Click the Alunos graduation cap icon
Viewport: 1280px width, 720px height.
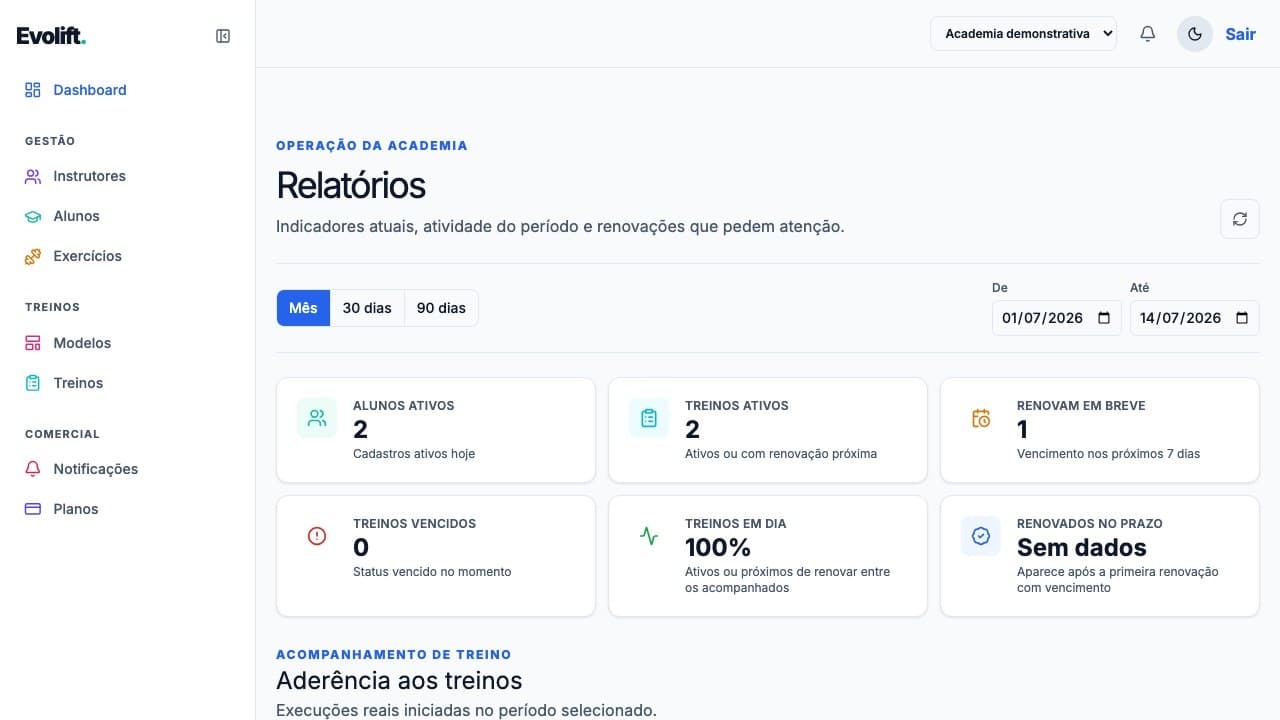[33, 216]
